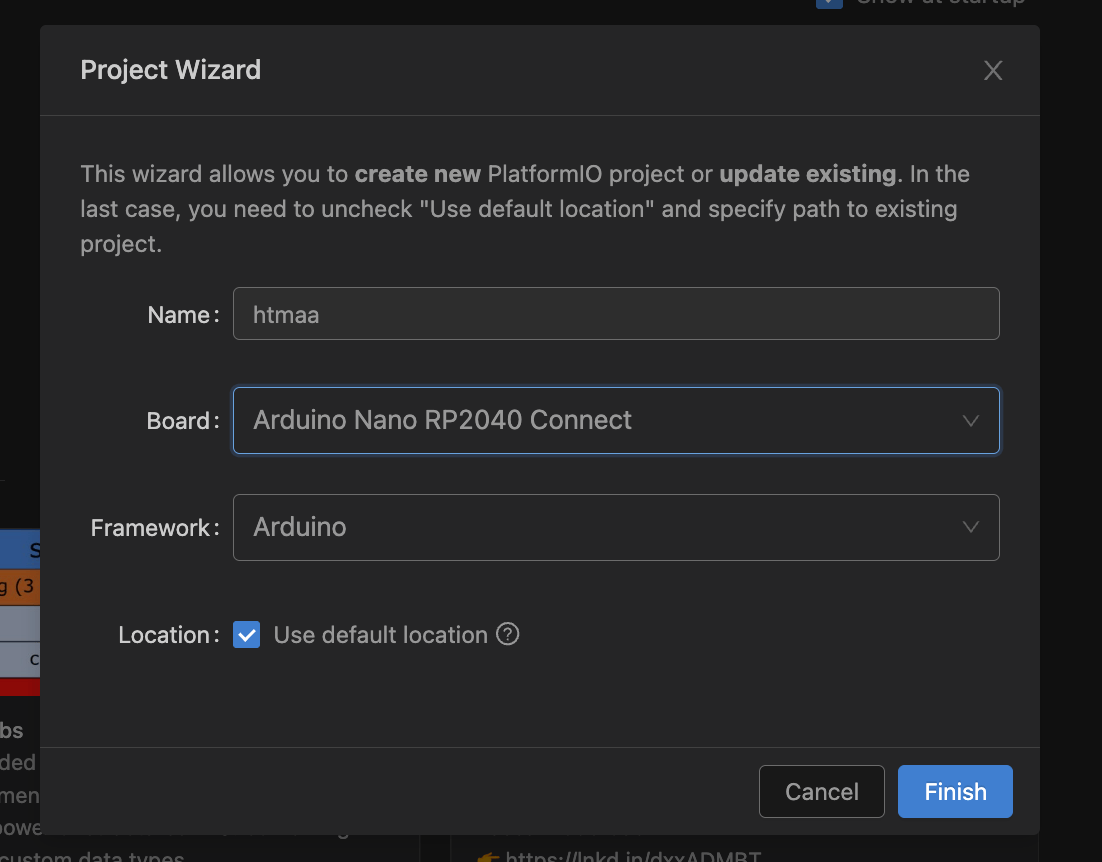Click the 'Name:' field label
Image resolution: width=1102 pixels, height=862 pixels.
182,315
